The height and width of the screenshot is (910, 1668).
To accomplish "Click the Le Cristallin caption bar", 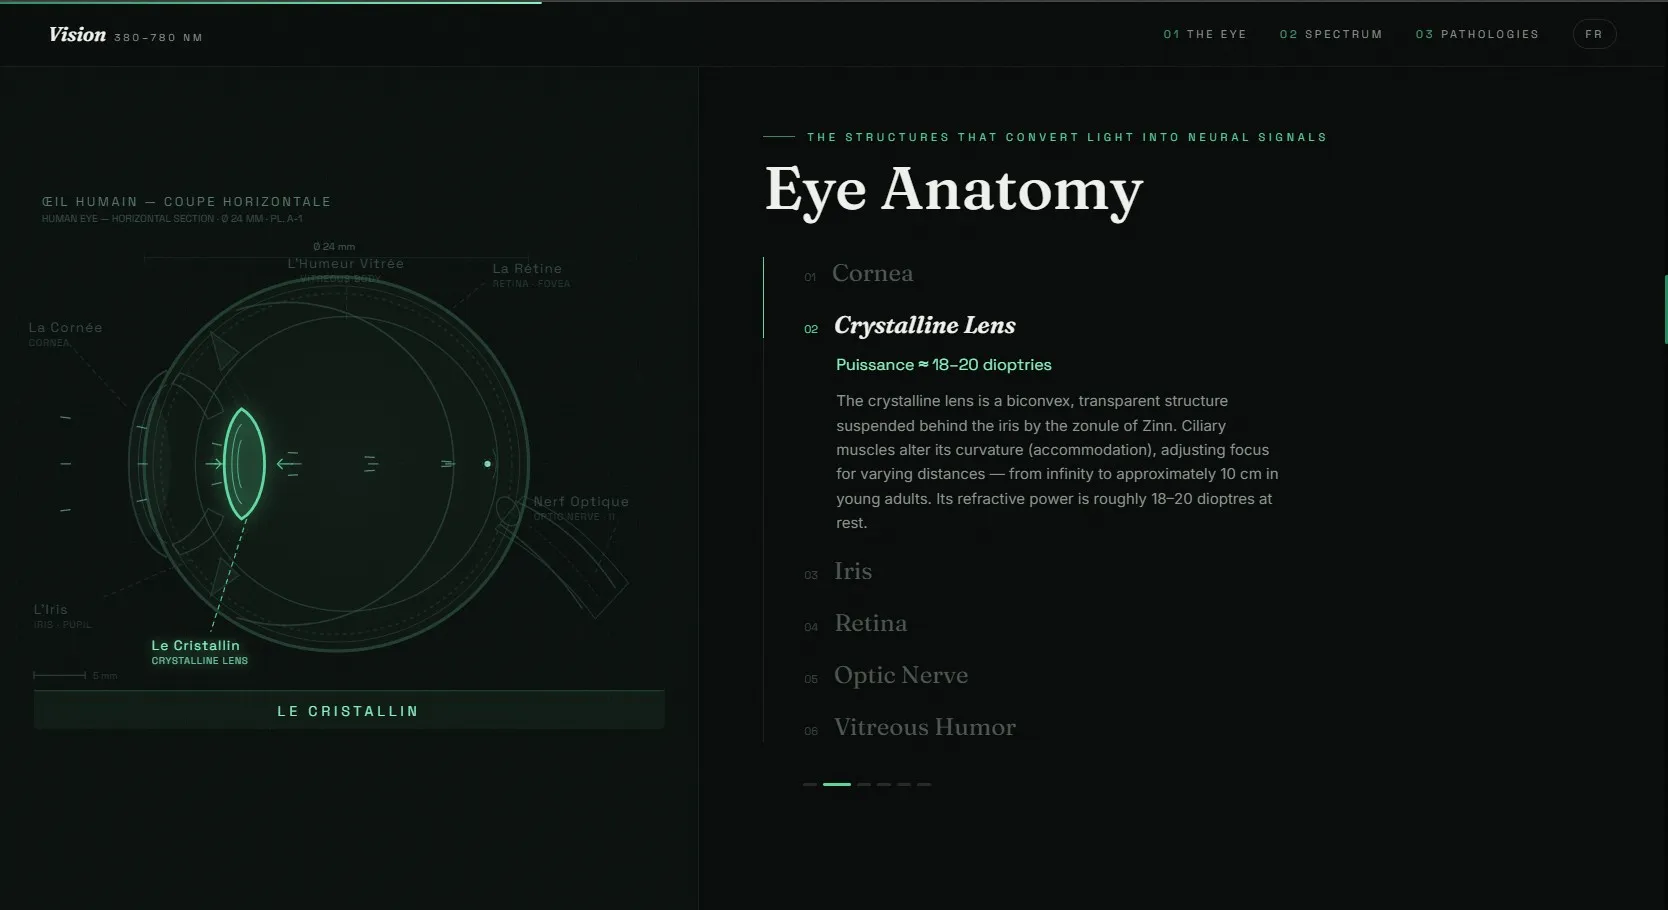I will [349, 710].
